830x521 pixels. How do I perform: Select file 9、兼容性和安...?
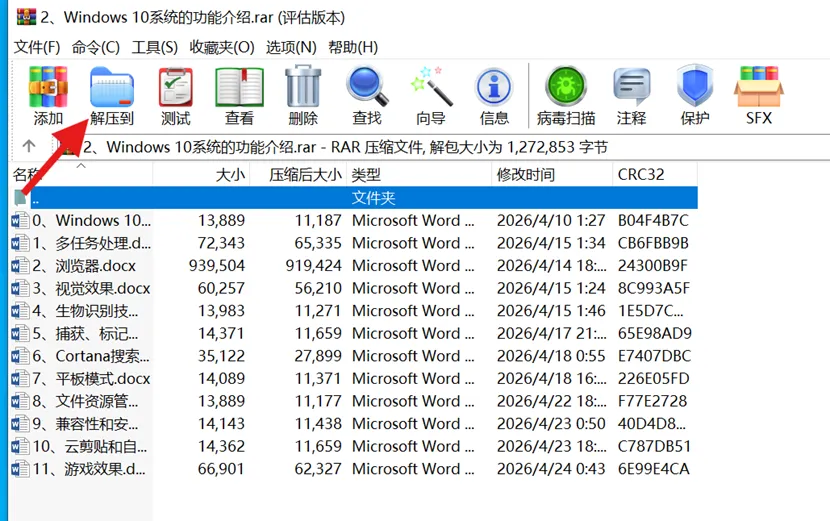pos(354,424)
